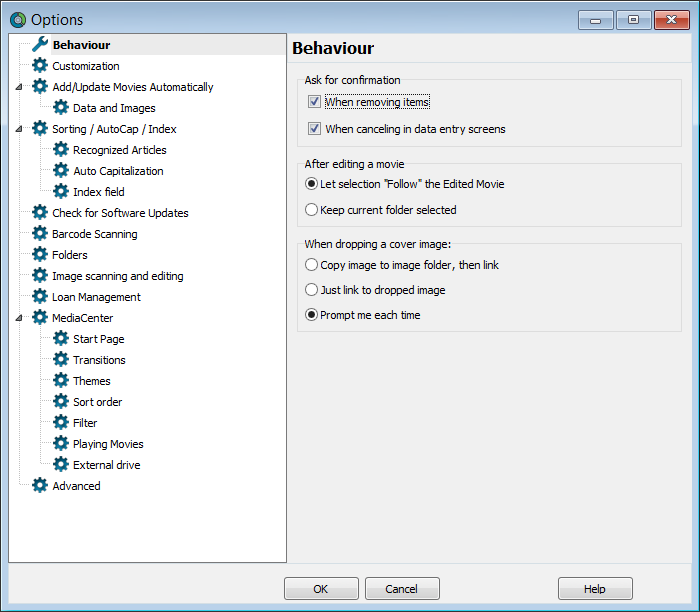Click the gear icon beside Start Page
The image size is (700, 612).
pos(61,338)
